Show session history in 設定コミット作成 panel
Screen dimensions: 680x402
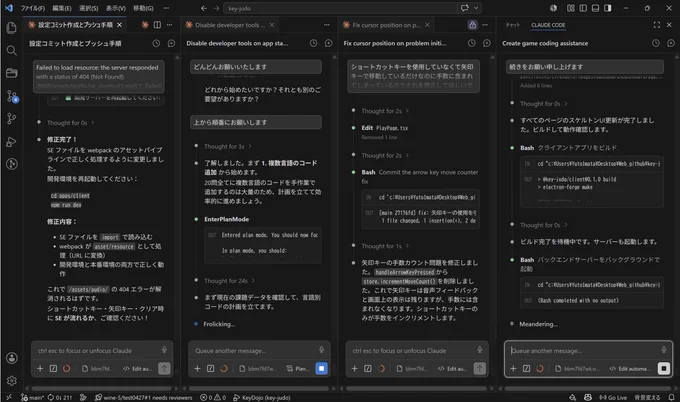156,43
